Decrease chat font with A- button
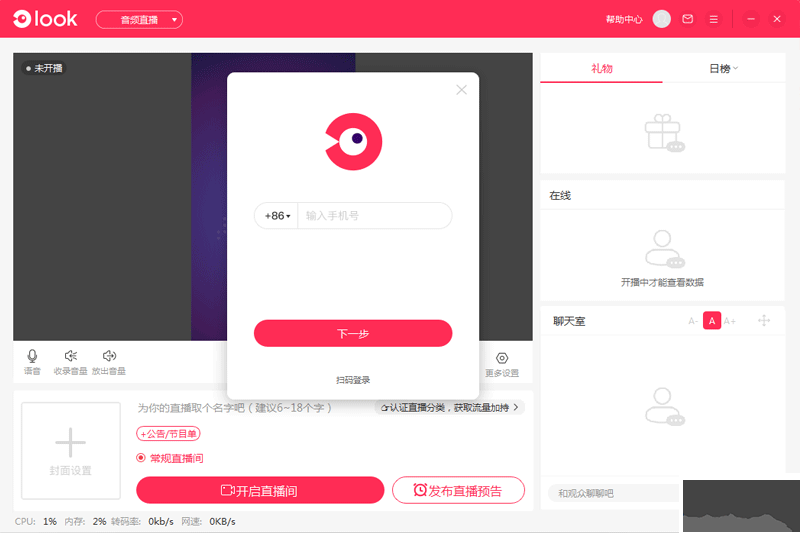Viewport: 800px width, 533px height. point(693,321)
